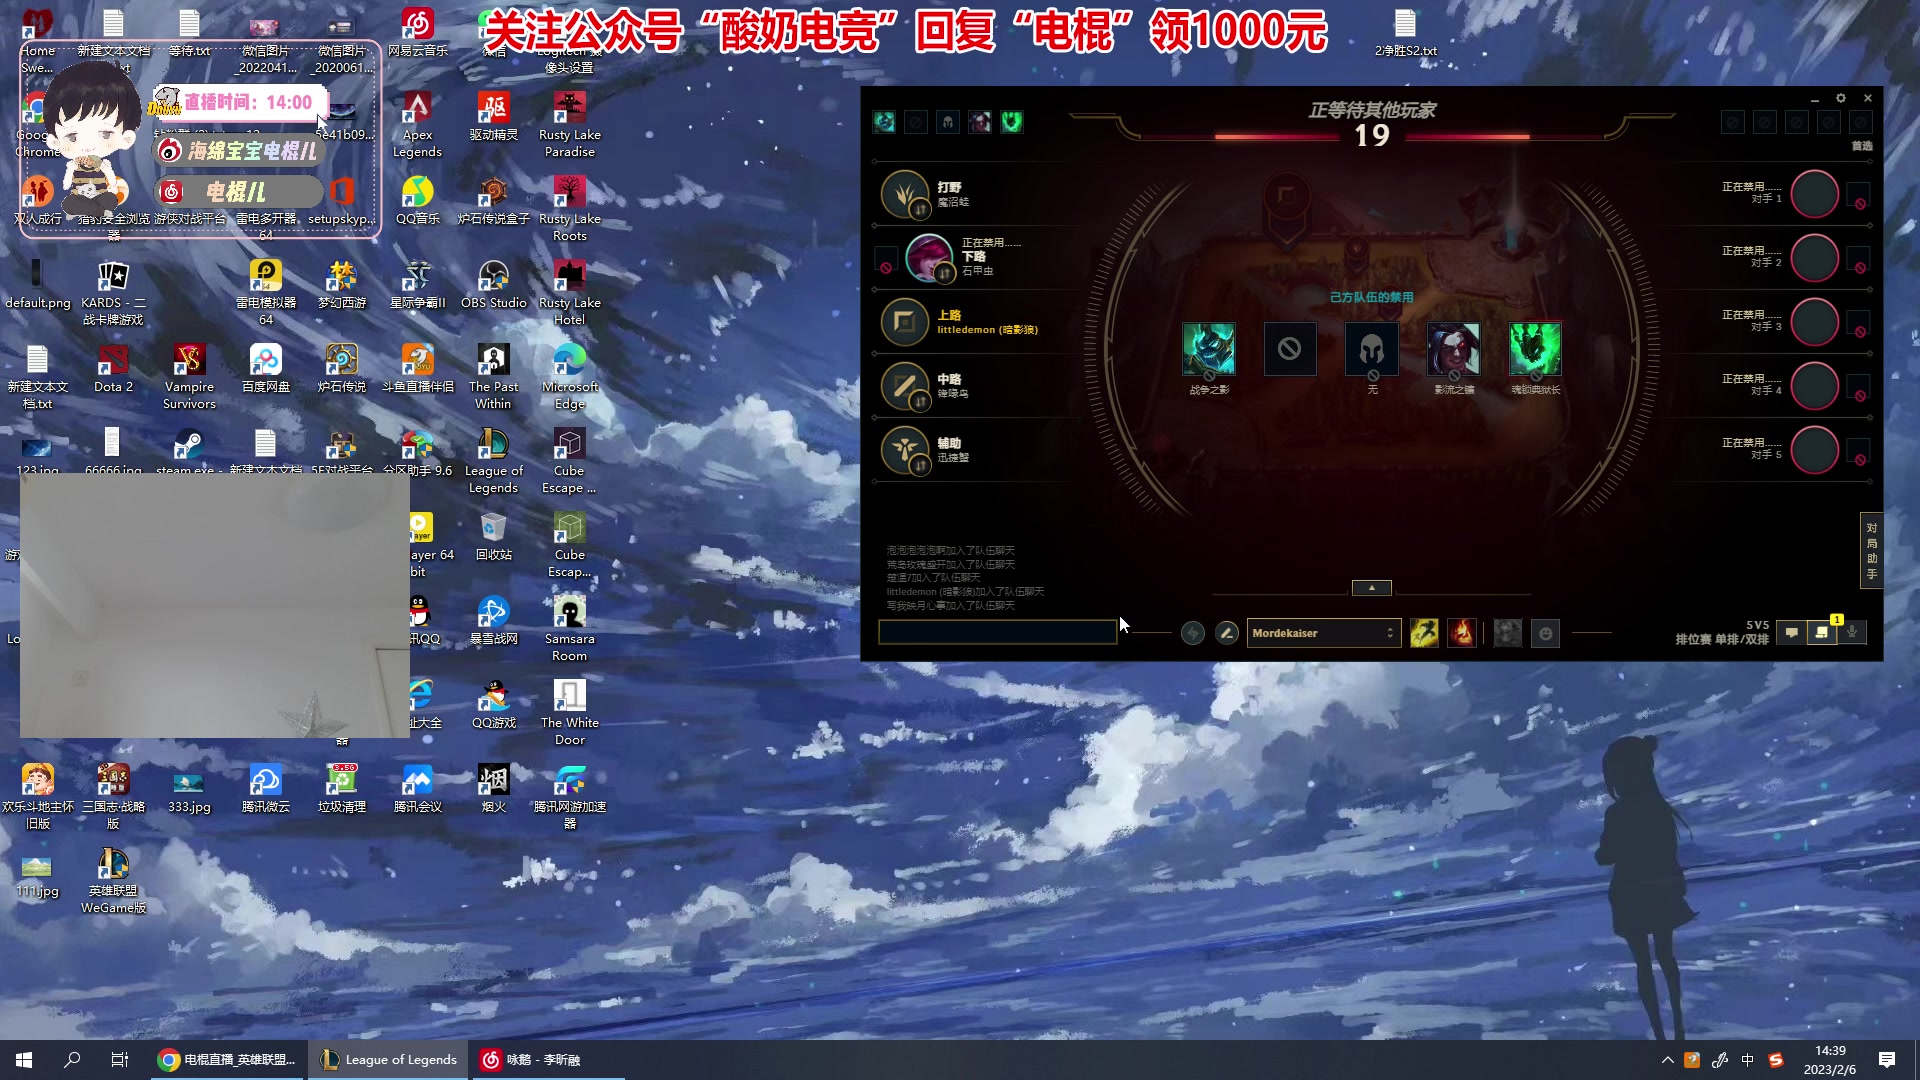Open KARDS 二战卡牌游戏 shortcut

[113, 292]
